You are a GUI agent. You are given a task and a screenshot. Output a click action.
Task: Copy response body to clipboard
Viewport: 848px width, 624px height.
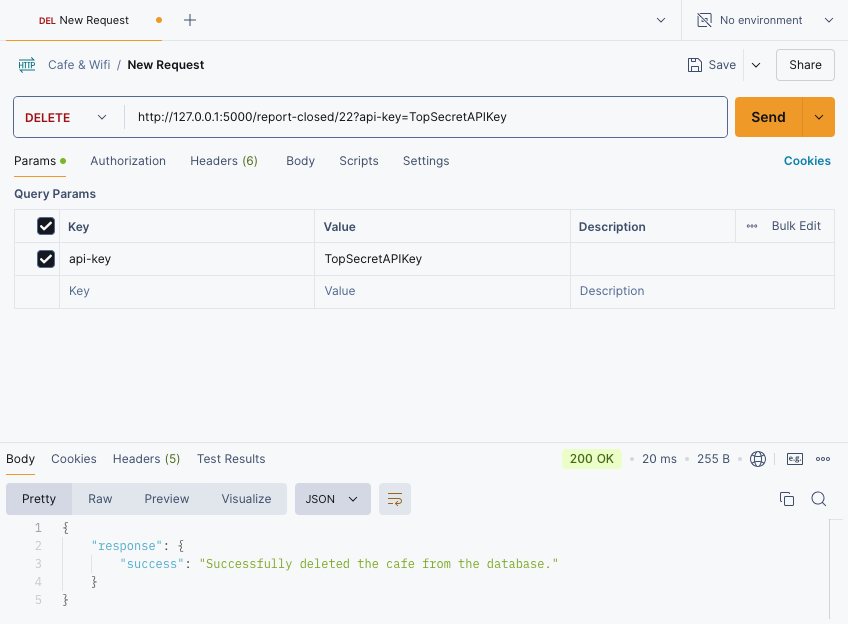tap(787, 499)
